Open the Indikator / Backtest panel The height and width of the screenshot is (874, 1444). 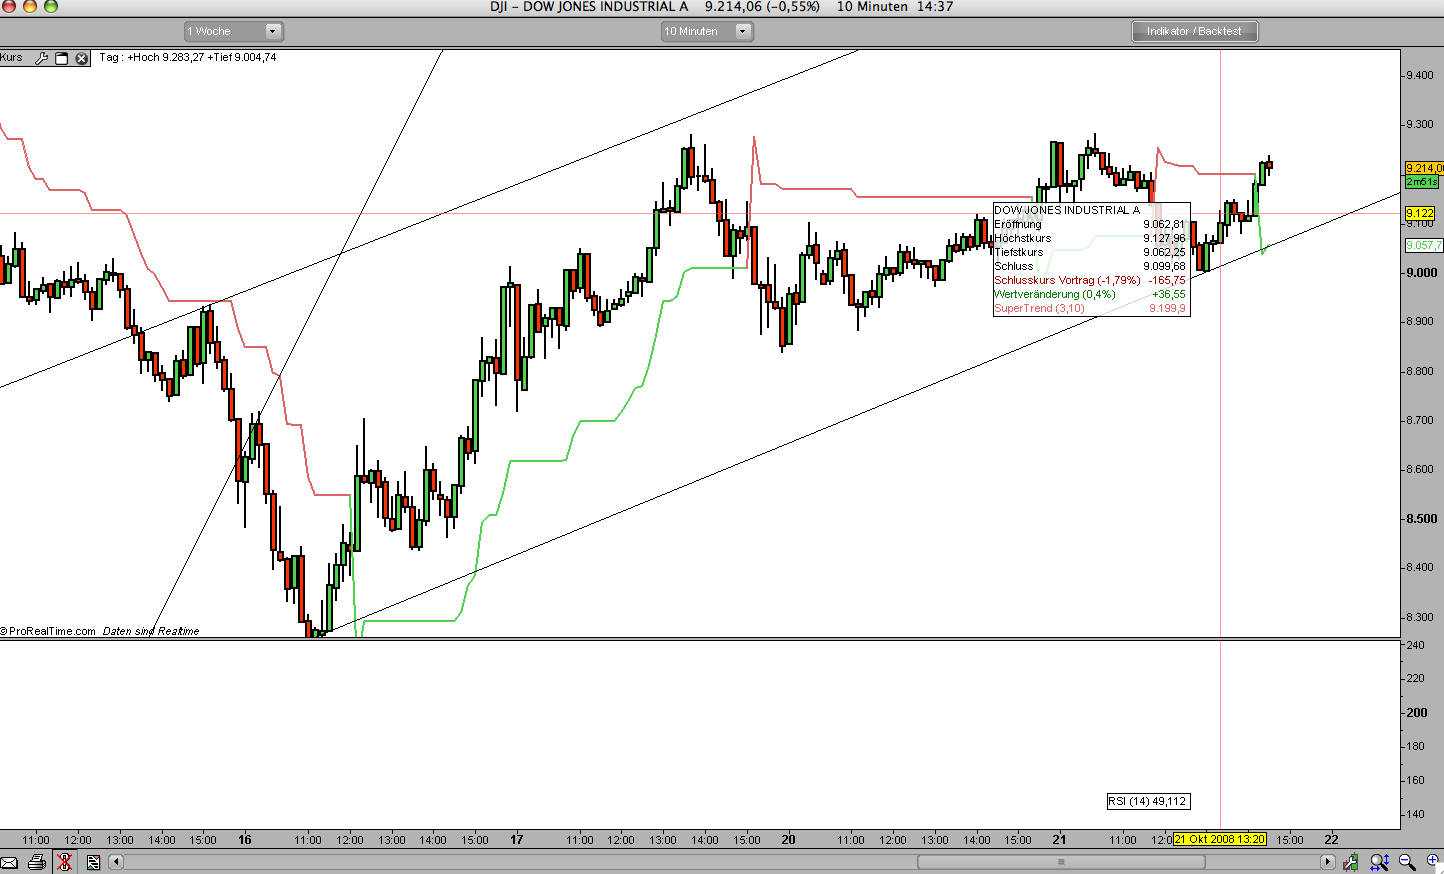pos(1194,31)
